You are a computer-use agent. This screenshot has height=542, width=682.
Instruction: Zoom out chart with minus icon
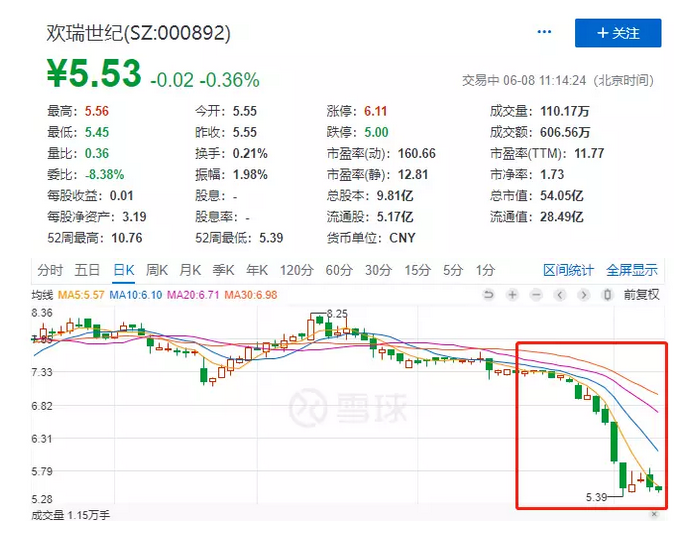click(536, 295)
